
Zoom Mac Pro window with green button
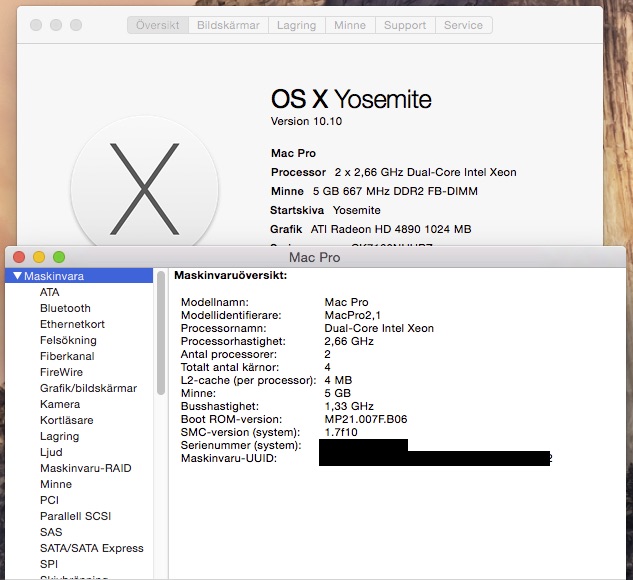(x=59, y=257)
